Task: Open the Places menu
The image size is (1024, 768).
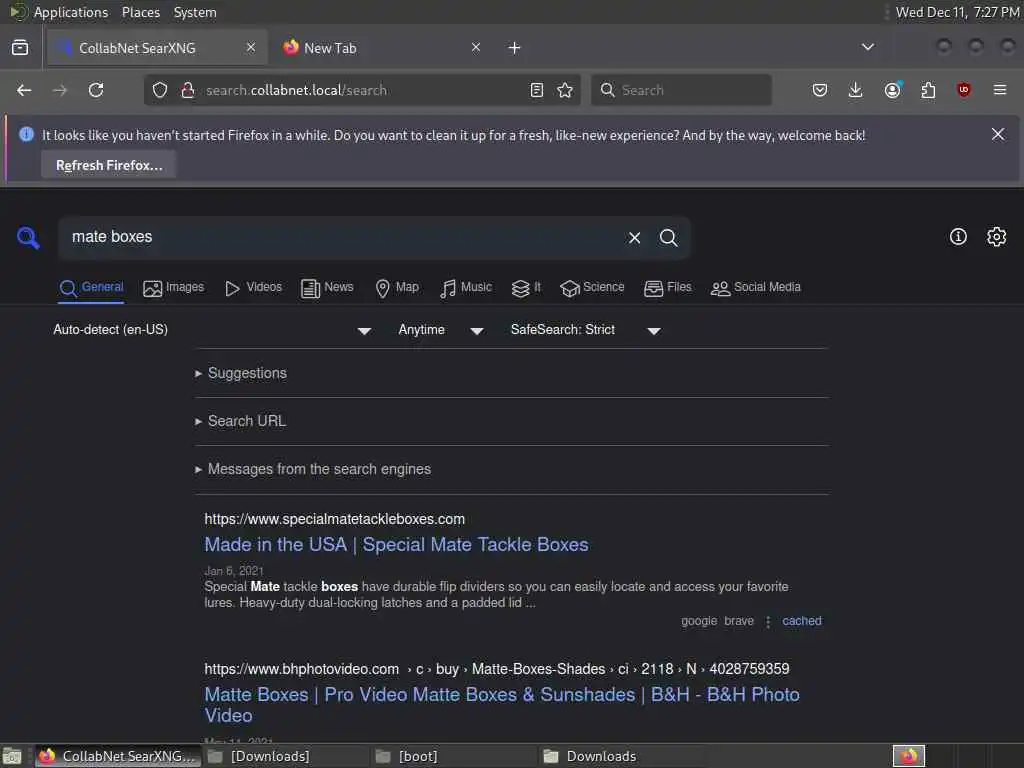Action: [141, 12]
